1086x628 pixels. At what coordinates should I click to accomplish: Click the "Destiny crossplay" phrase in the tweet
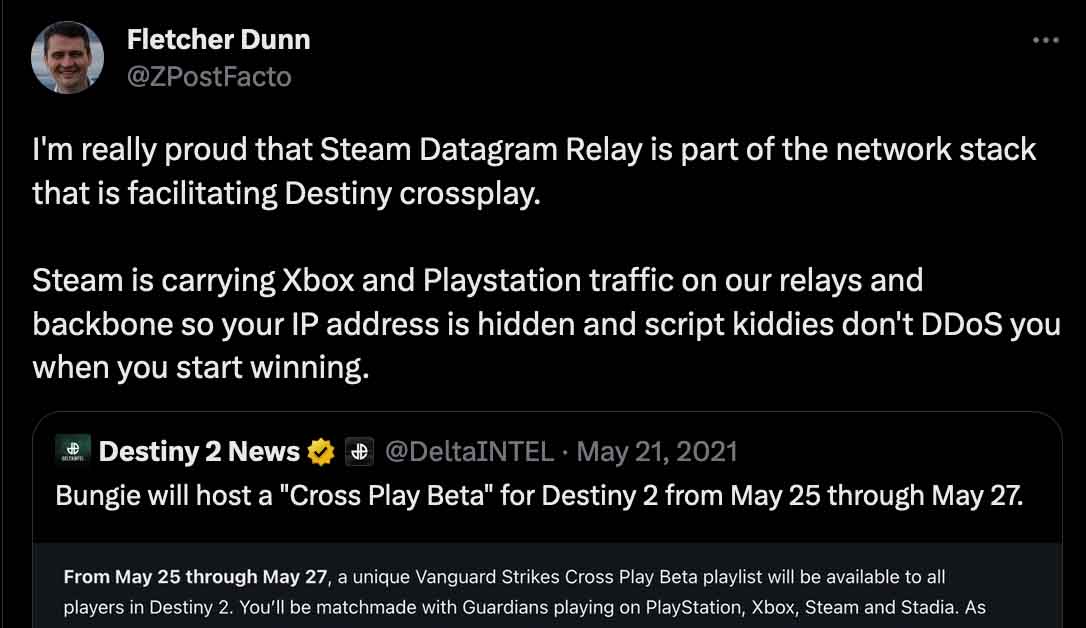412,194
